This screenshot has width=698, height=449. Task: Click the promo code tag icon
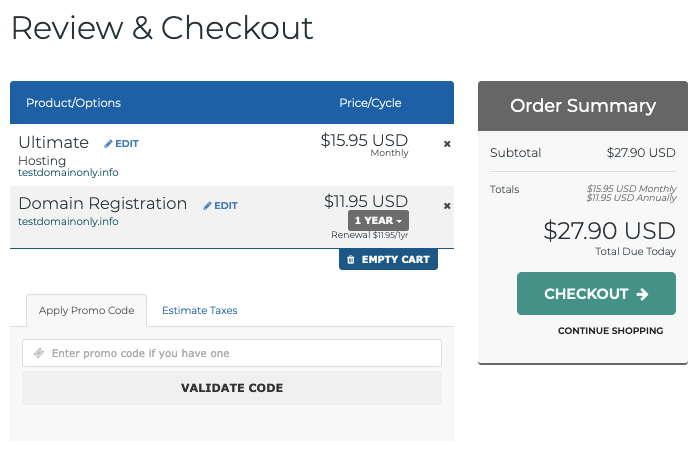coord(39,353)
